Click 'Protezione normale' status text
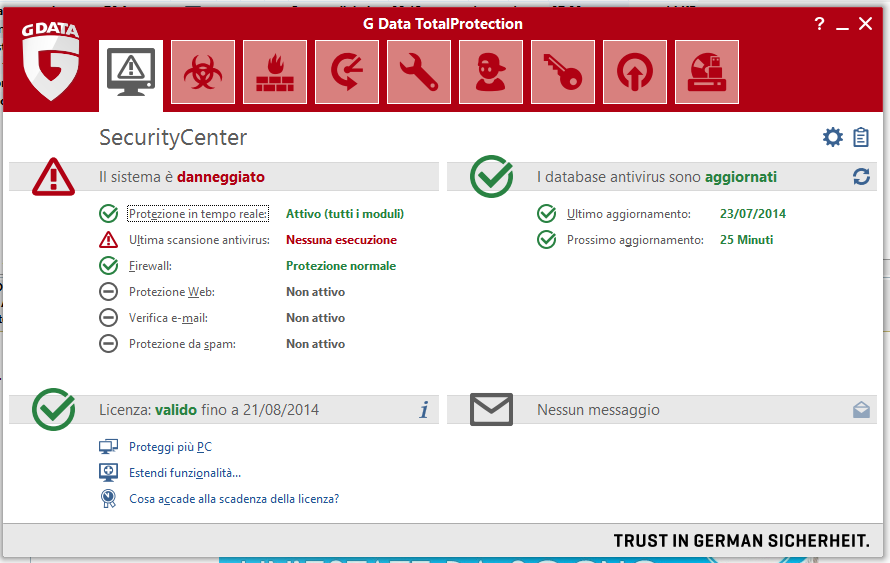The width and height of the screenshot is (890, 563). [x=341, y=266]
